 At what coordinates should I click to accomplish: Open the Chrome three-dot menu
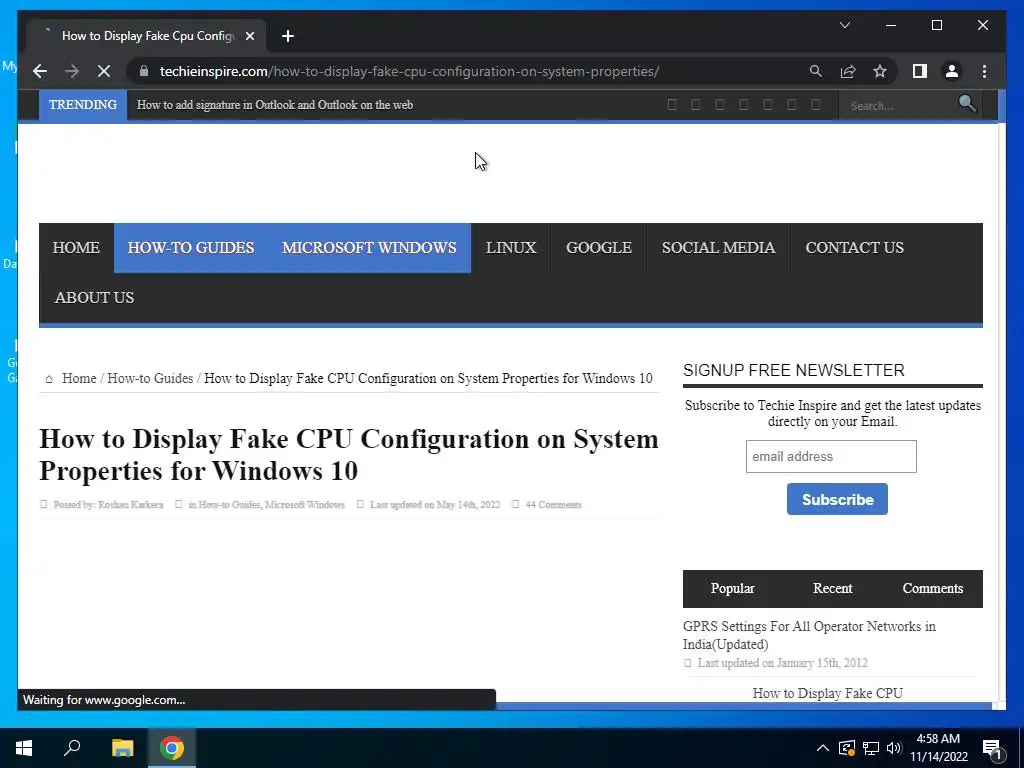(984, 71)
